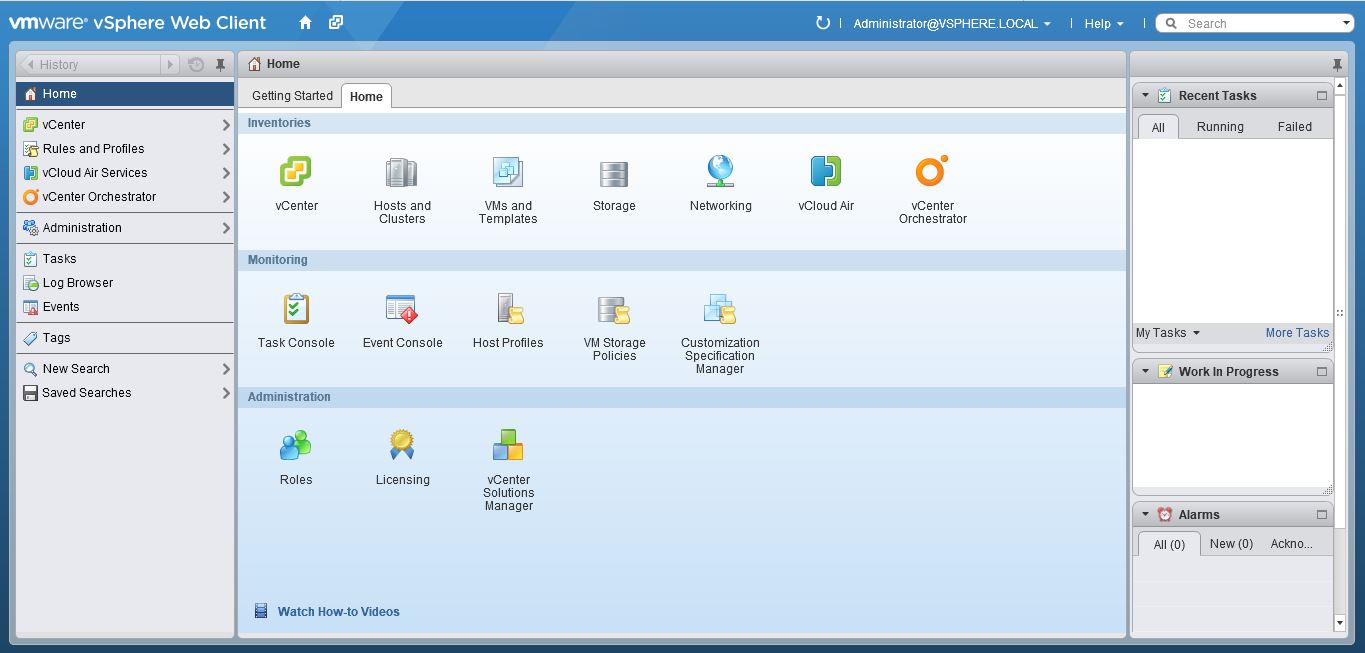The height and width of the screenshot is (653, 1365).
Task: Open the Help dropdown menu
Action: point(1103,24)
